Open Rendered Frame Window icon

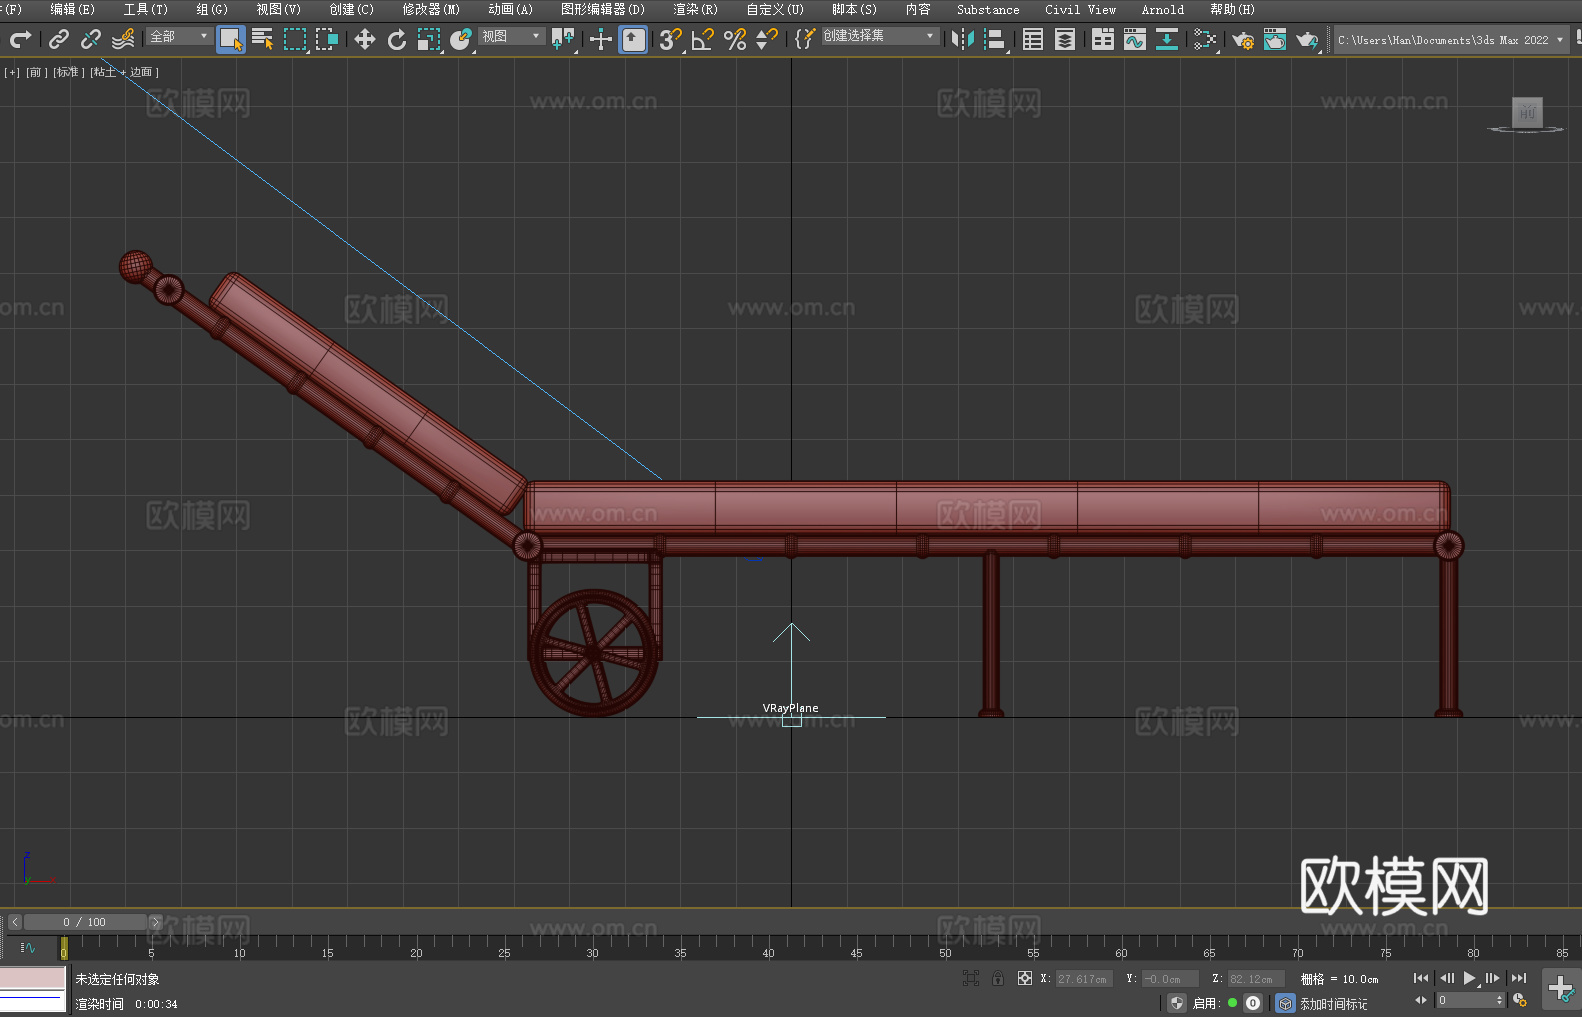click(x=1275, y=39)
